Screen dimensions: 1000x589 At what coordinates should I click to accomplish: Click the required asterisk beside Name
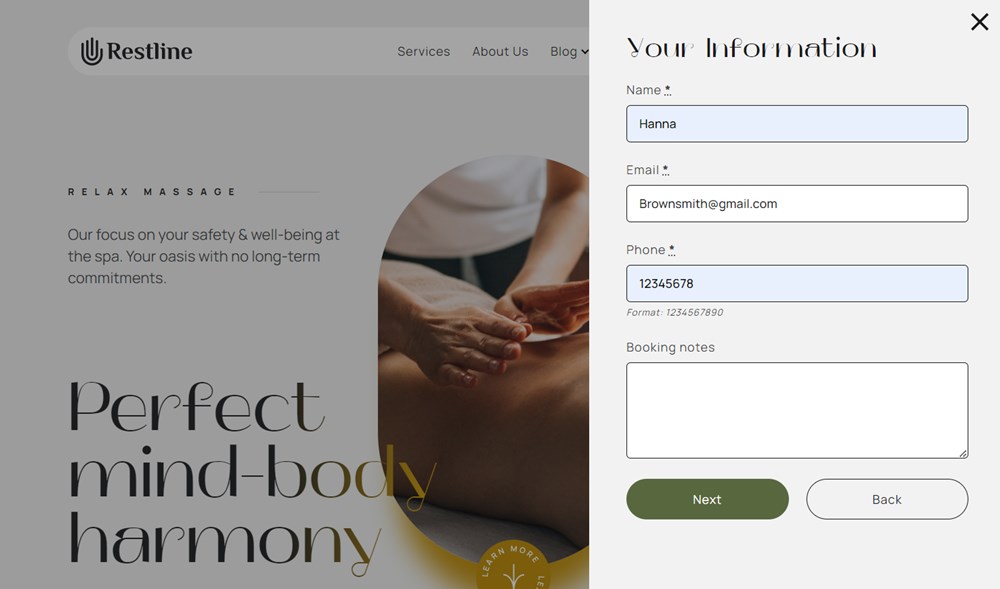(x=668, y=90)
